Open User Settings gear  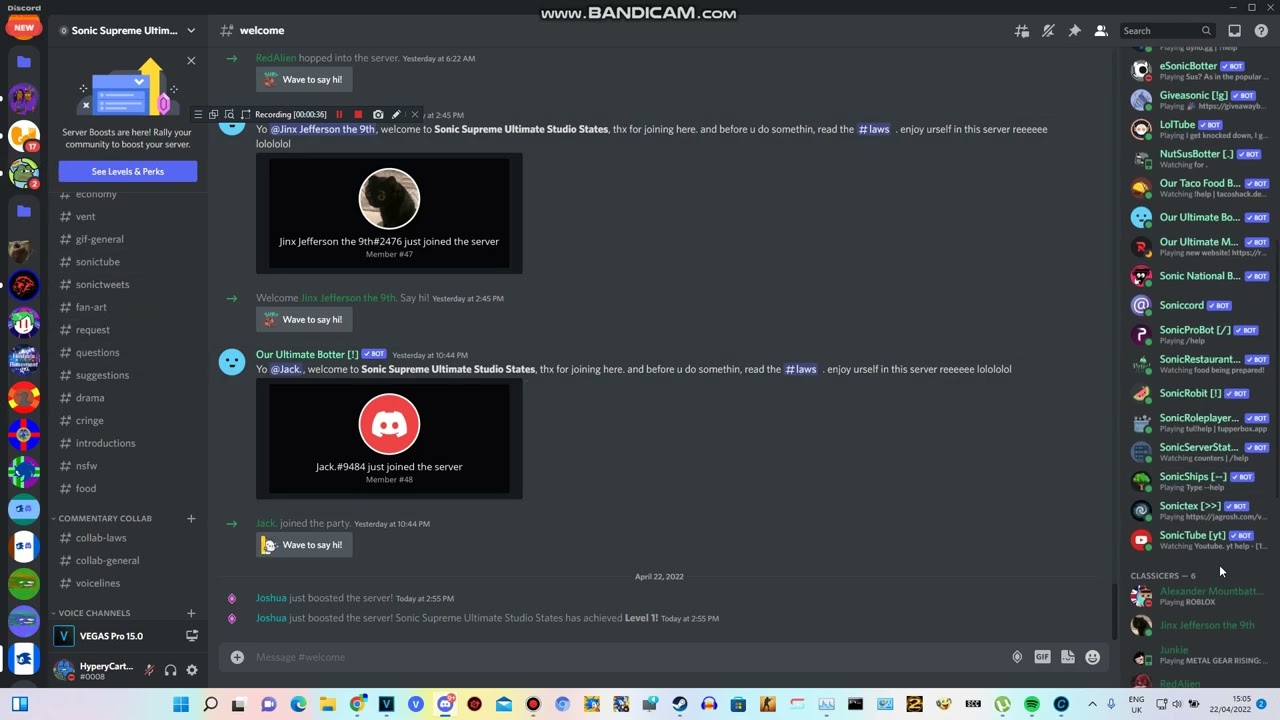pyautogui.click(x=192, y=670)
